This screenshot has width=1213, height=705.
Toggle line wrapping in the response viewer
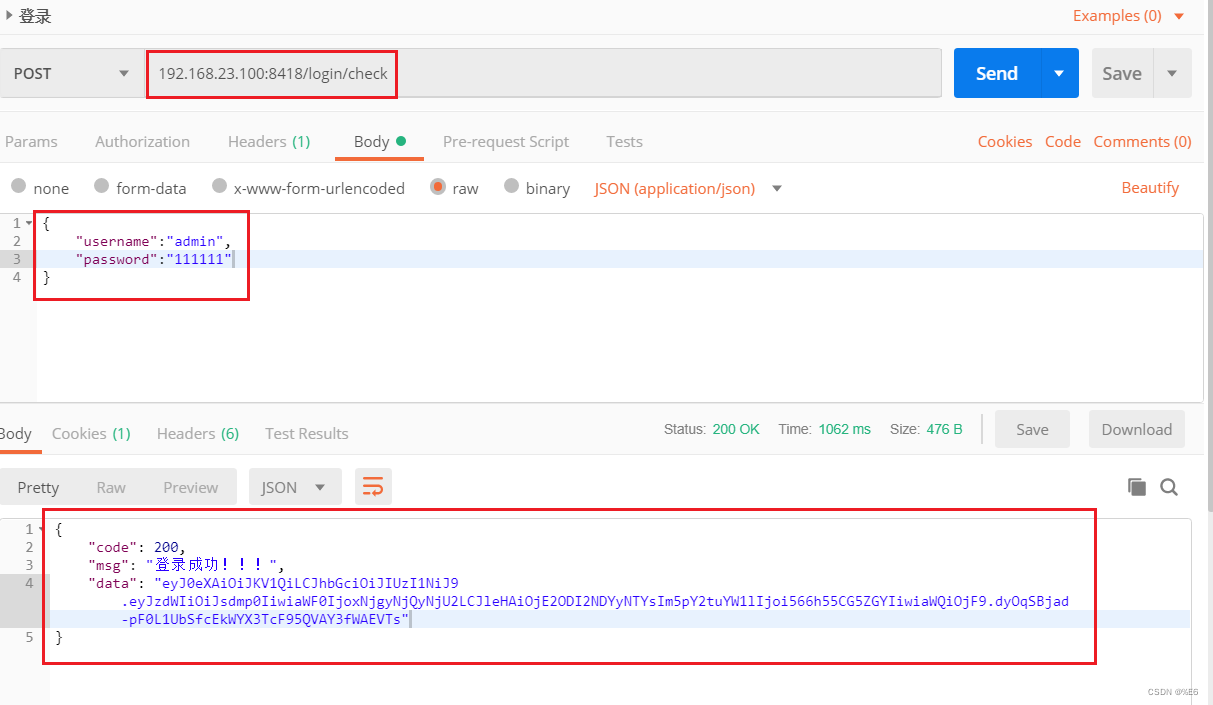pyautogui.click(x=373, y=486)
